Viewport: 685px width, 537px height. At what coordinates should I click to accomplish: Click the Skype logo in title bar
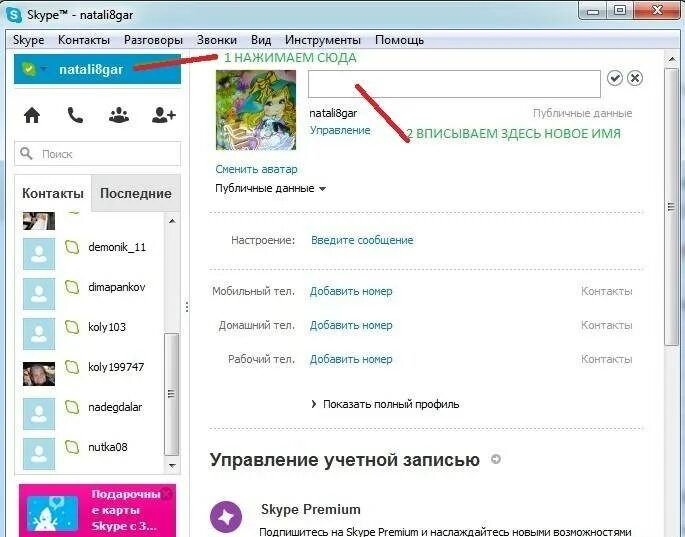pos(14,15)
